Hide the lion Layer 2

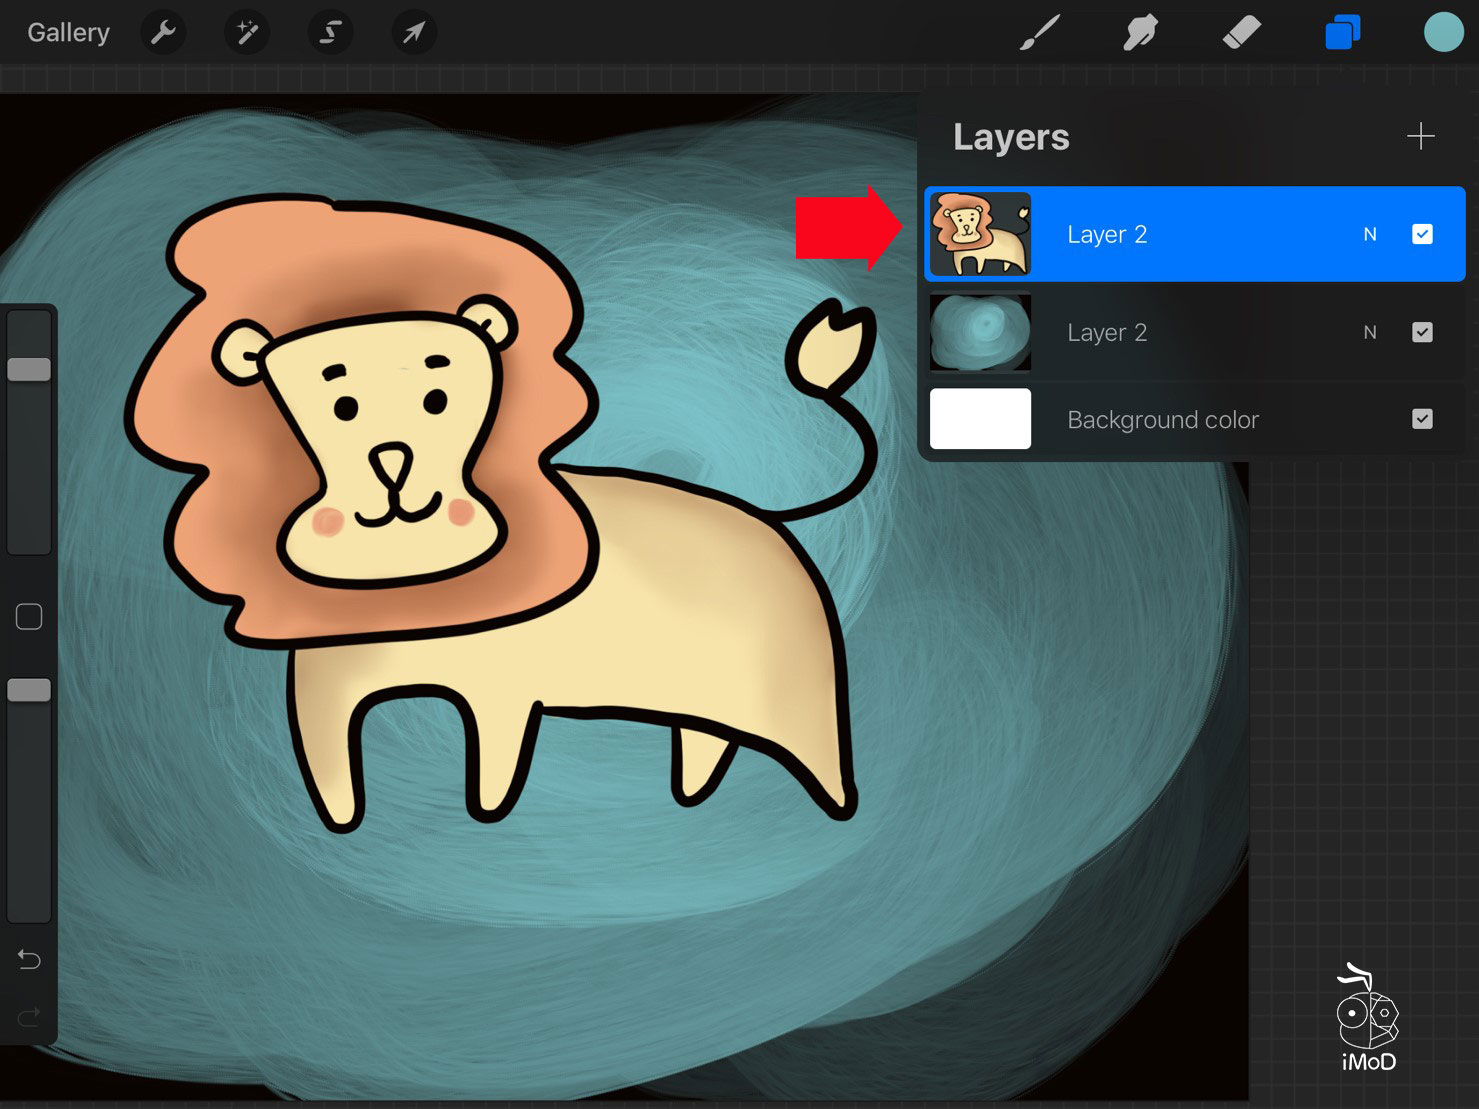click(1422, 234)
